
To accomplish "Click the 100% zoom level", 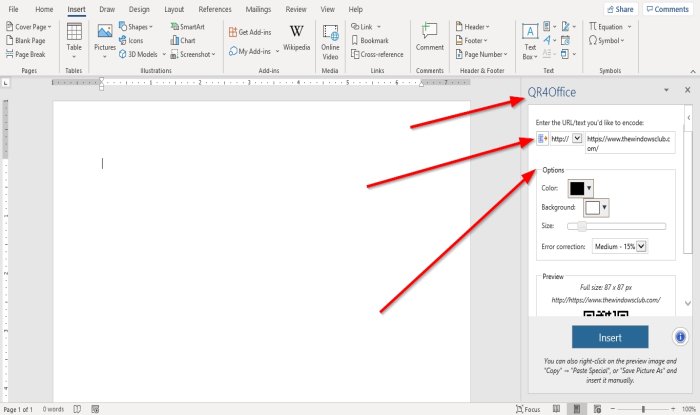I will click(689, 409).
